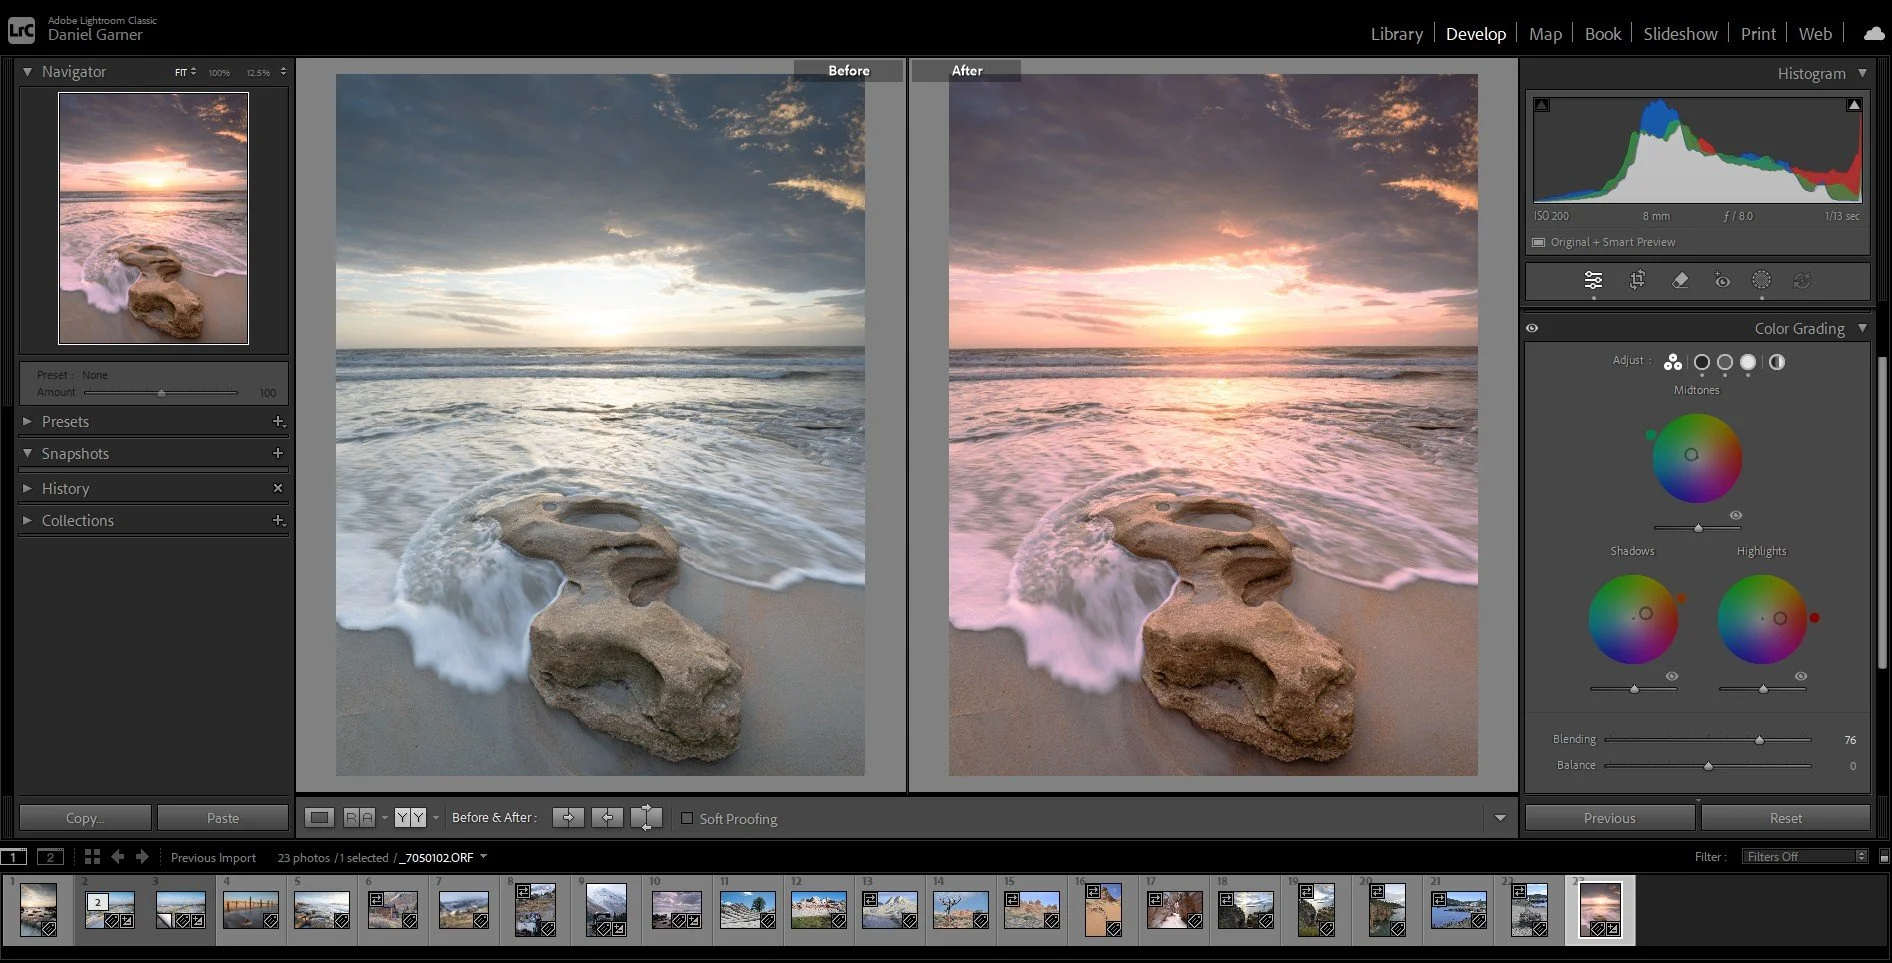The width and height of the screenshot is (1892, 963).
Task: Open the Masking tool
Action: (1762, 281)
